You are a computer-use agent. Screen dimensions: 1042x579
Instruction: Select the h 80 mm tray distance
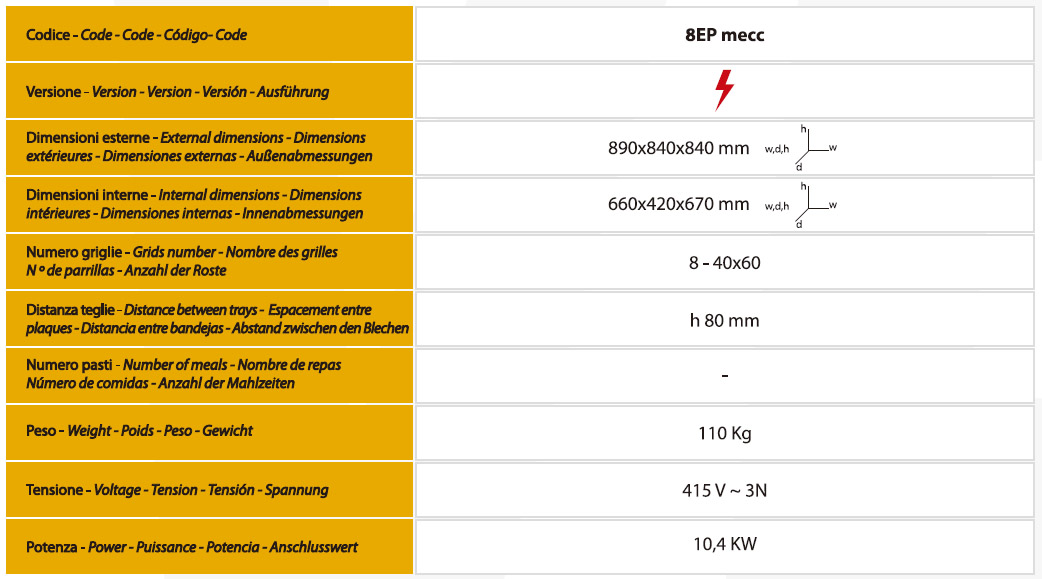click(724, 320)
